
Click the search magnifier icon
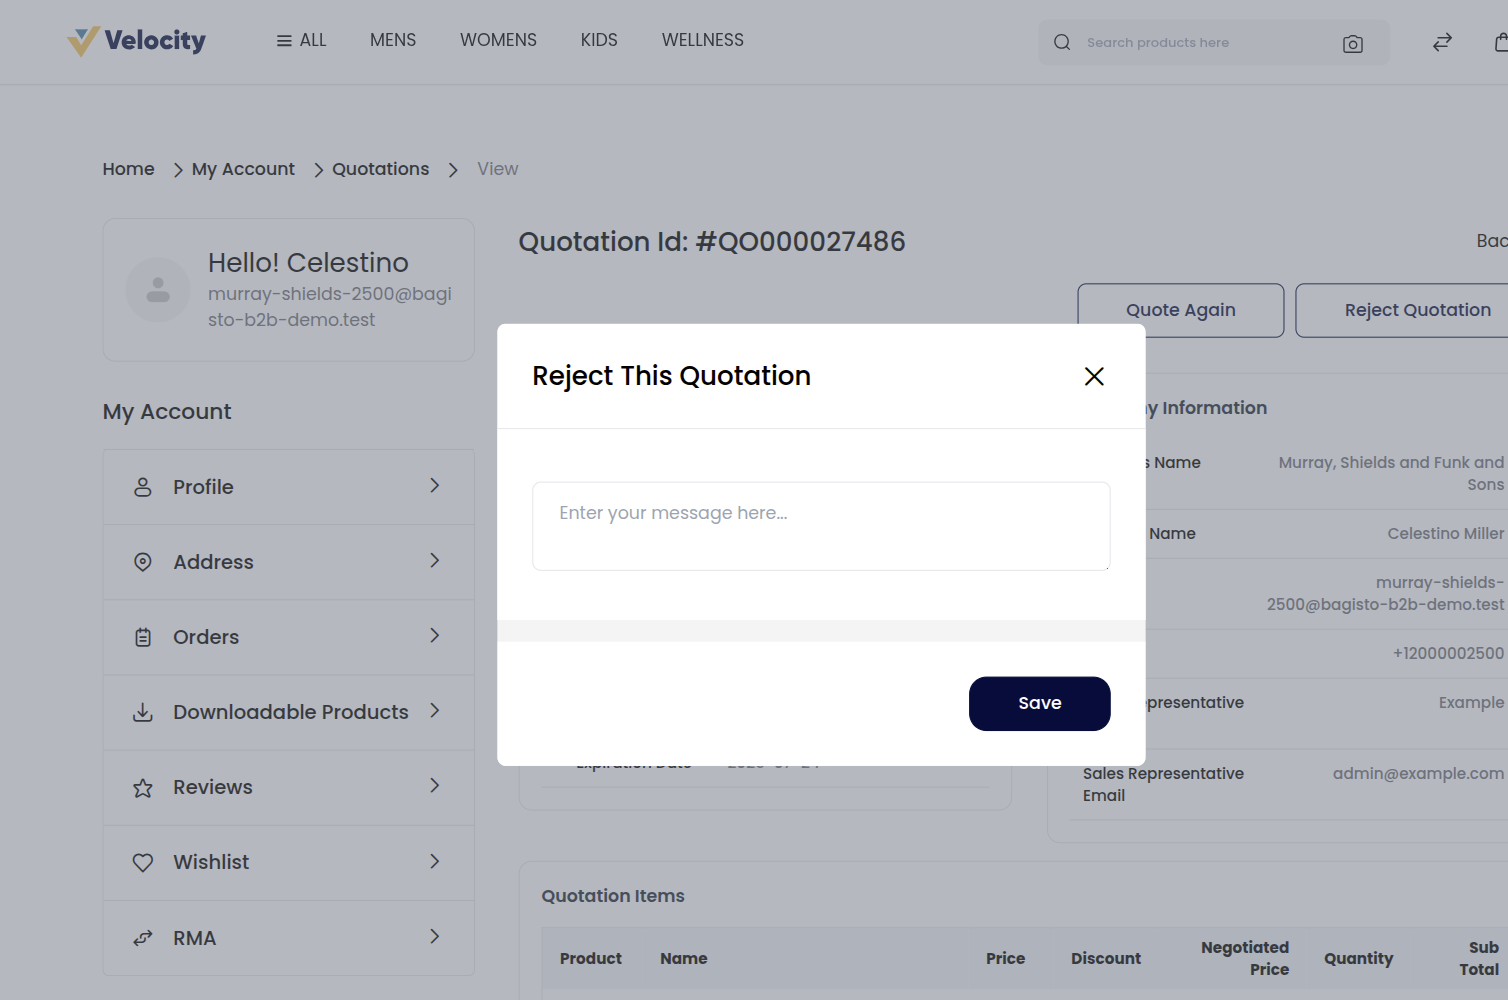(1062, 42)
